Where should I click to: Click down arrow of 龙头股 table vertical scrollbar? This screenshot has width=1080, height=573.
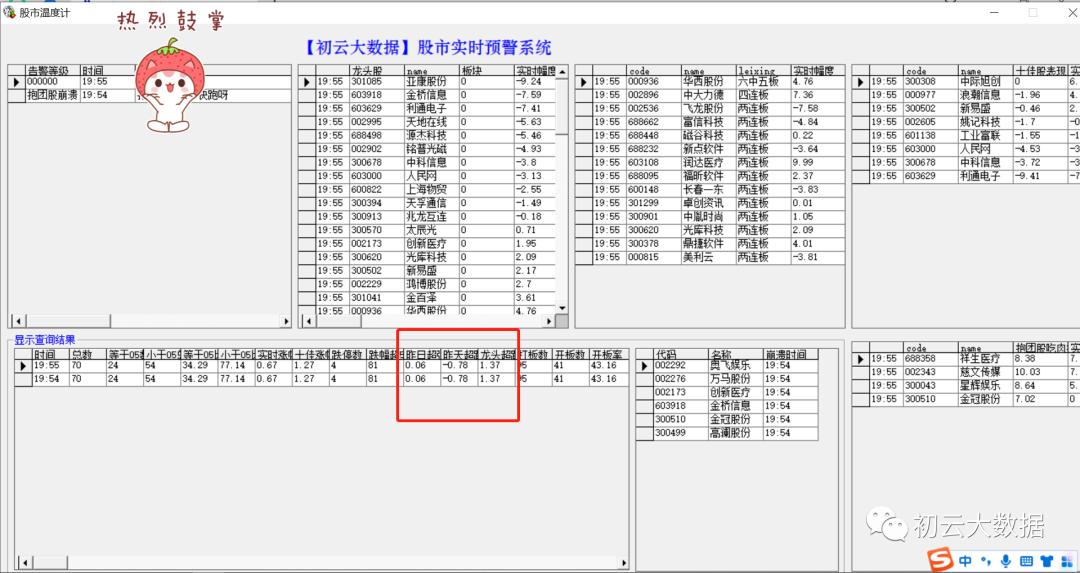click(x=562, y=308)
